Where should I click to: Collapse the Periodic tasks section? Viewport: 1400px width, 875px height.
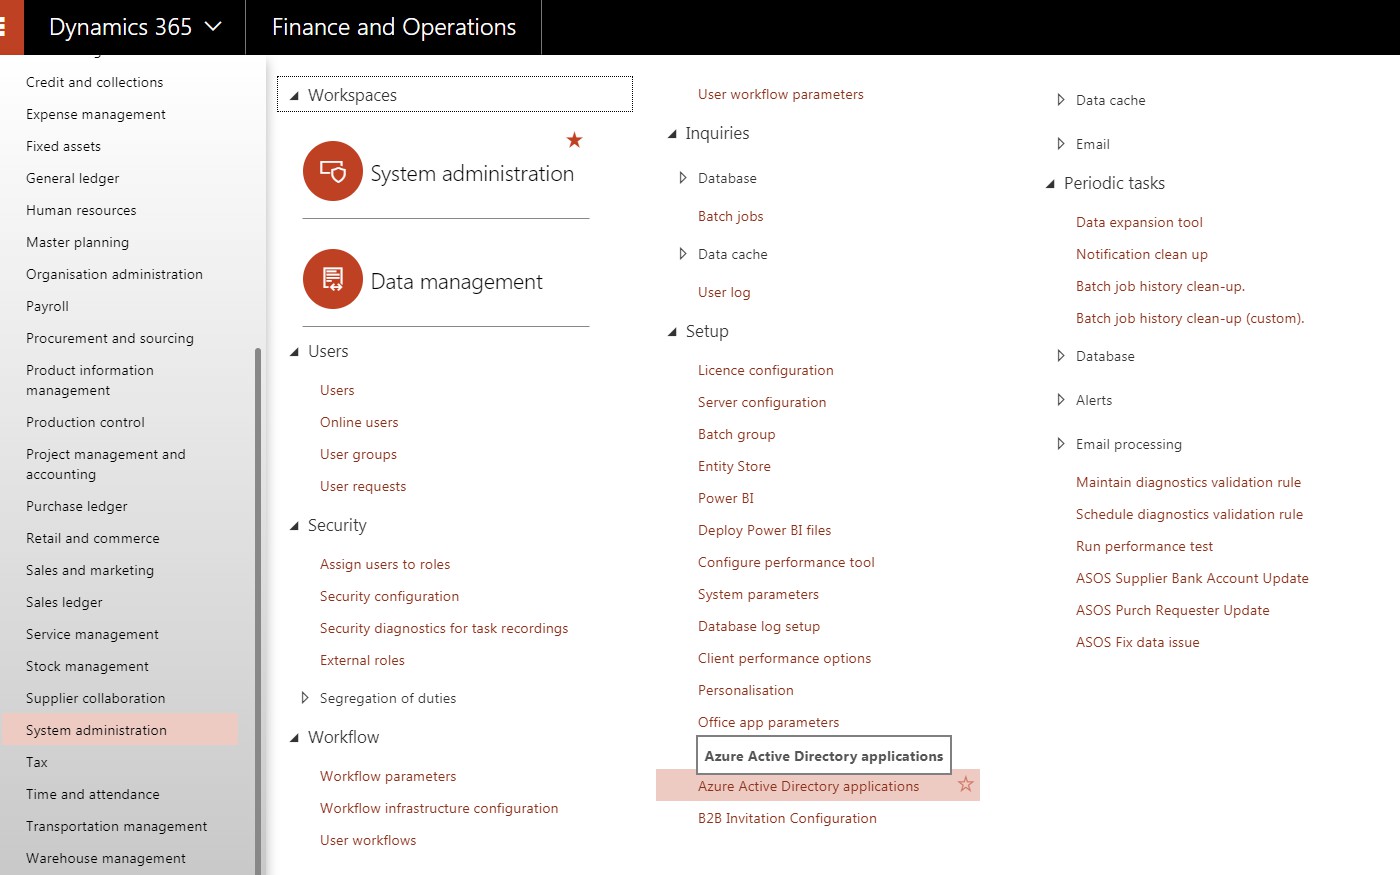(1050, 184)
